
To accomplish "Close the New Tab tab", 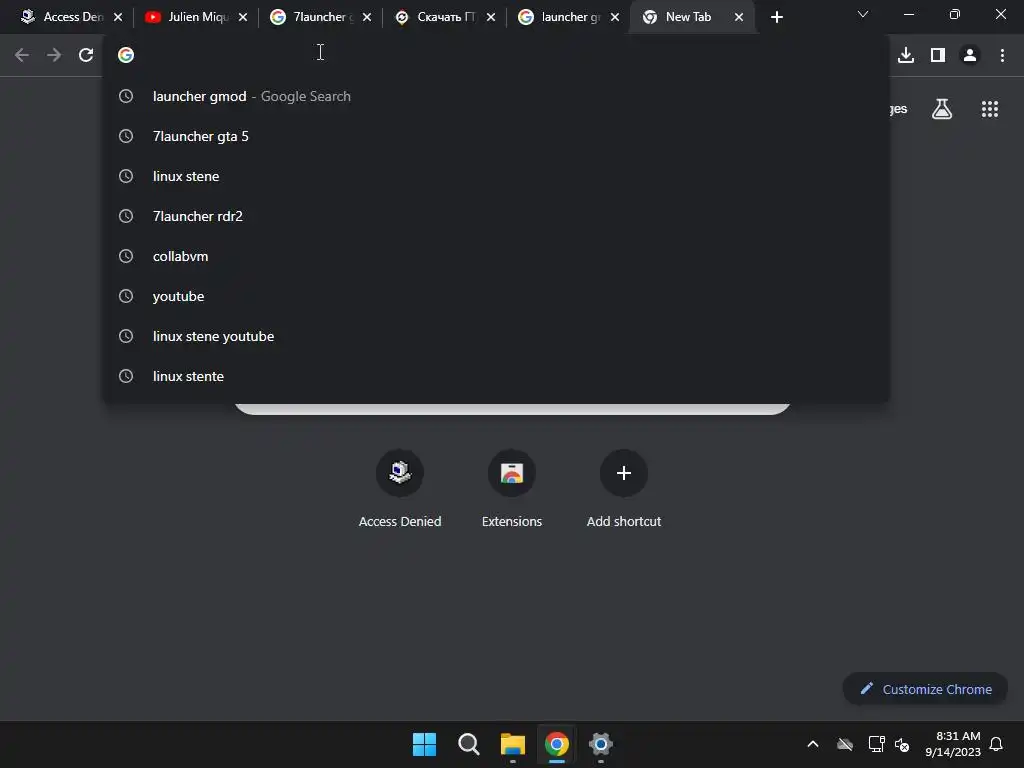I will (x=739, y=17).
